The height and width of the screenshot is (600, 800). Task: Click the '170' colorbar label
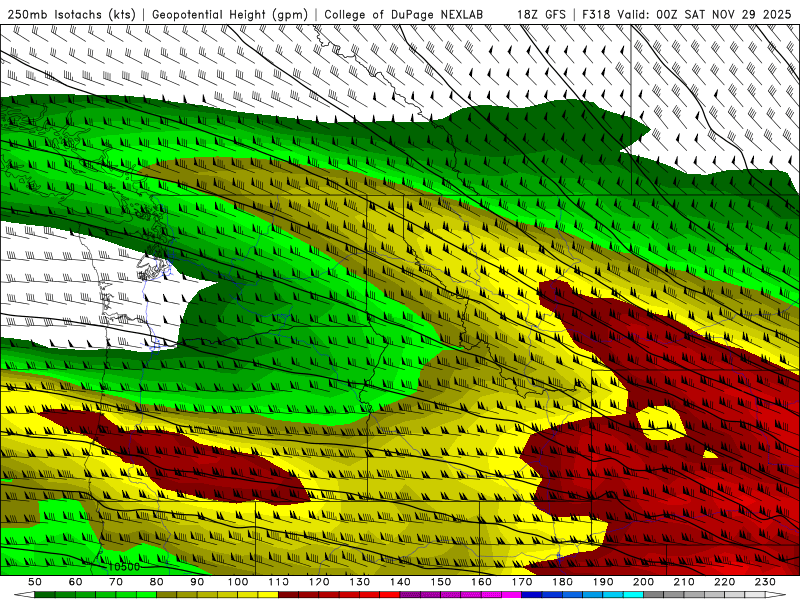pos(522,582)
